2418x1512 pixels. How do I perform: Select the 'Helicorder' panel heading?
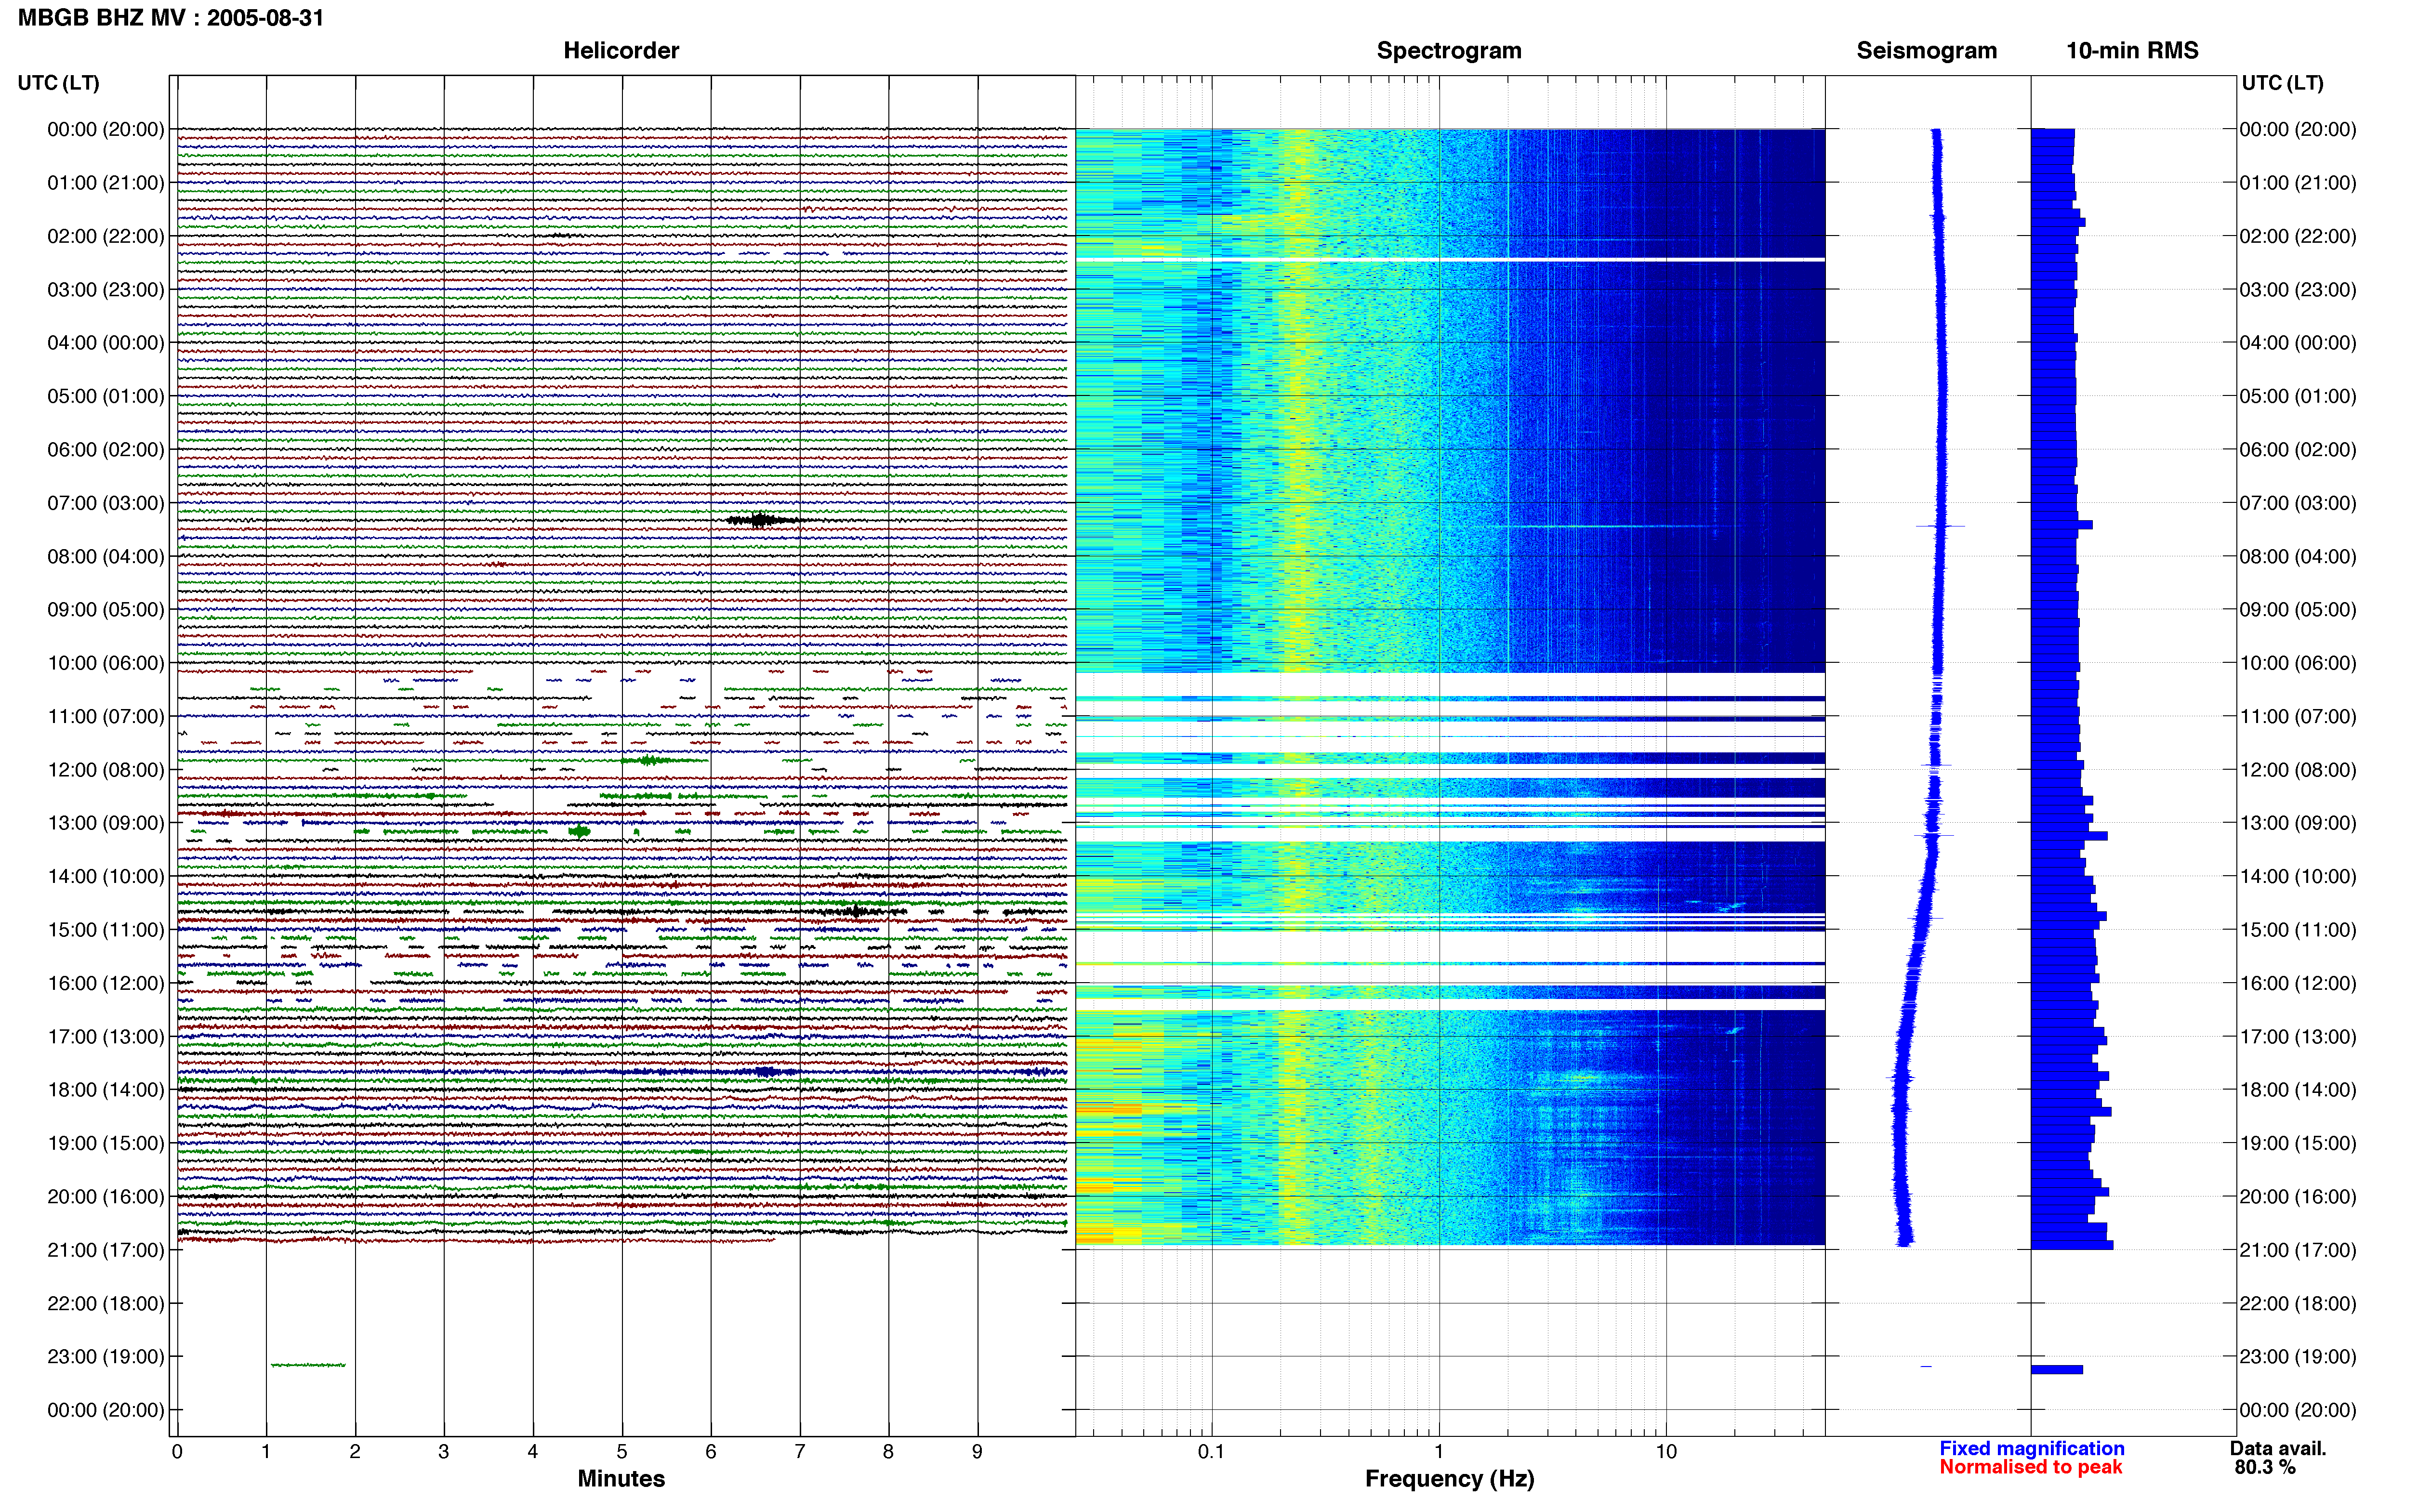point(621,50)
